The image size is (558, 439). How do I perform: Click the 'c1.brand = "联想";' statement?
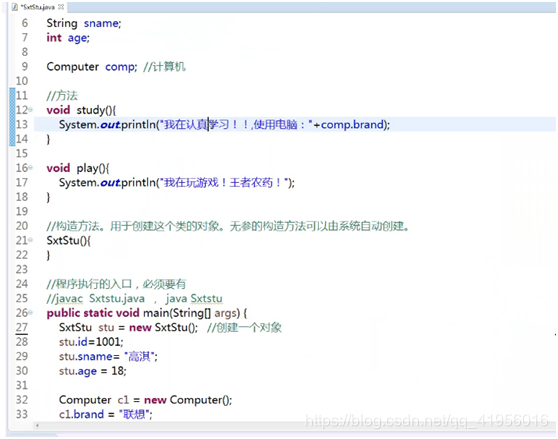(x=105, y=414)
